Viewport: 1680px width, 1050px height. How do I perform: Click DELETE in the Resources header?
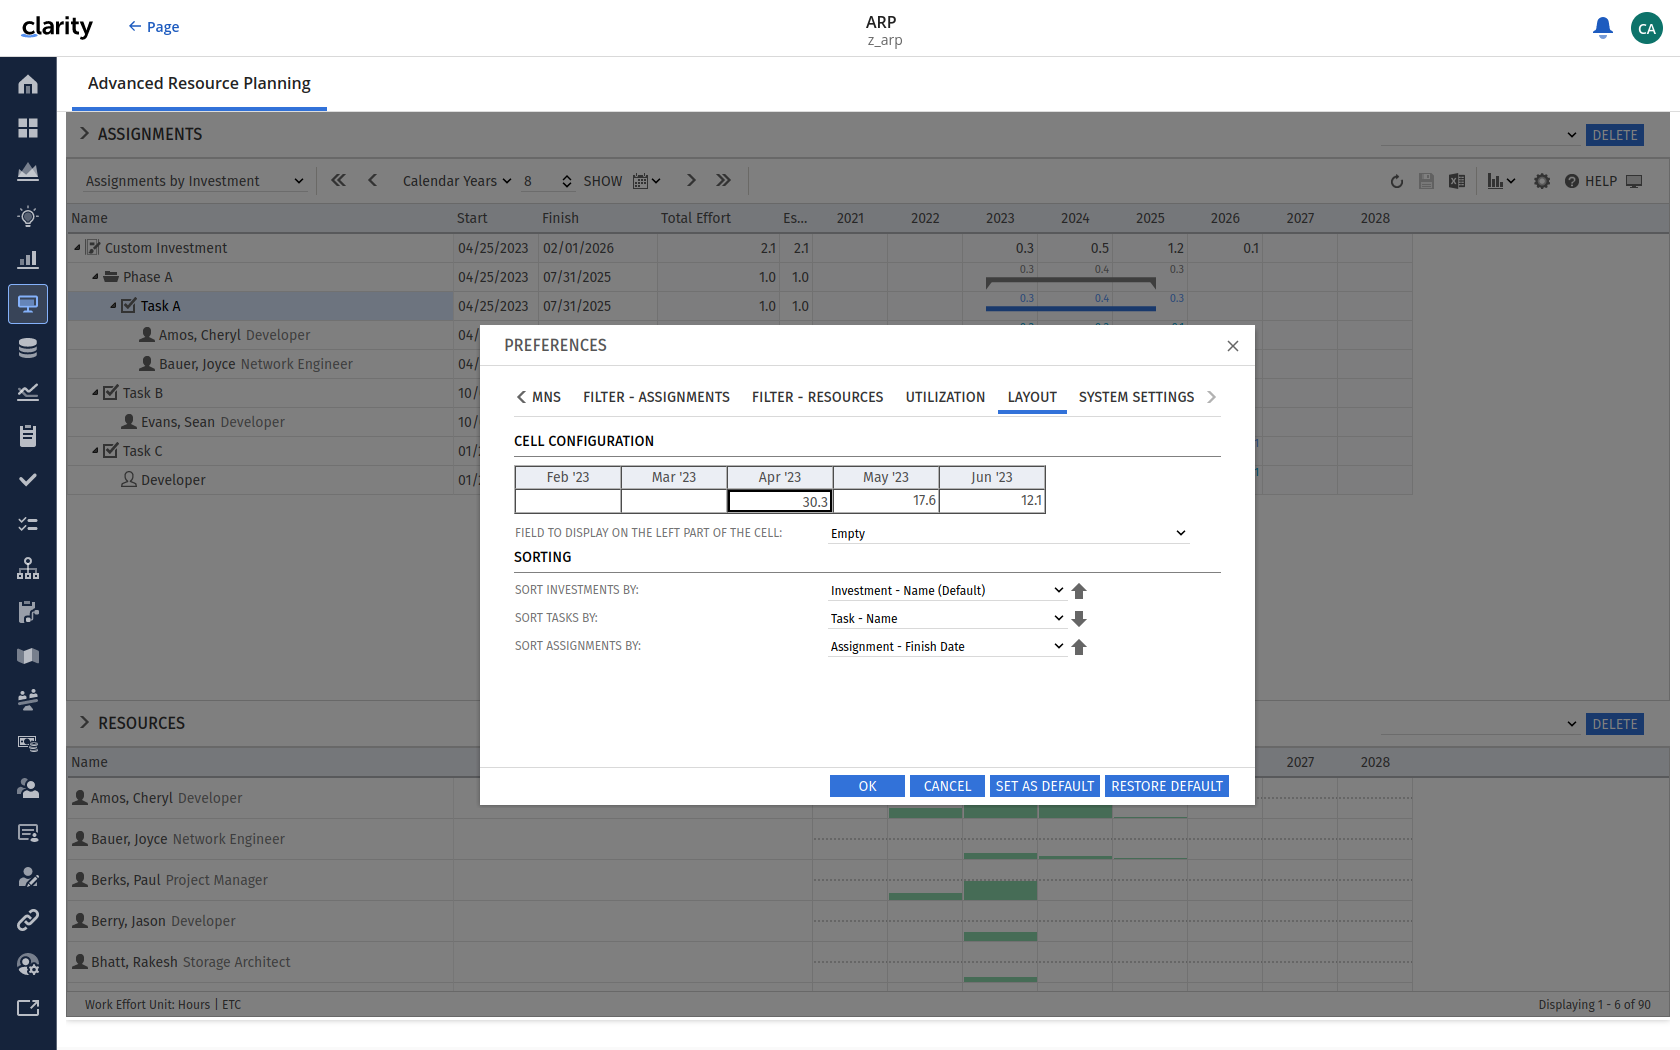click(x=1615, y=724)
